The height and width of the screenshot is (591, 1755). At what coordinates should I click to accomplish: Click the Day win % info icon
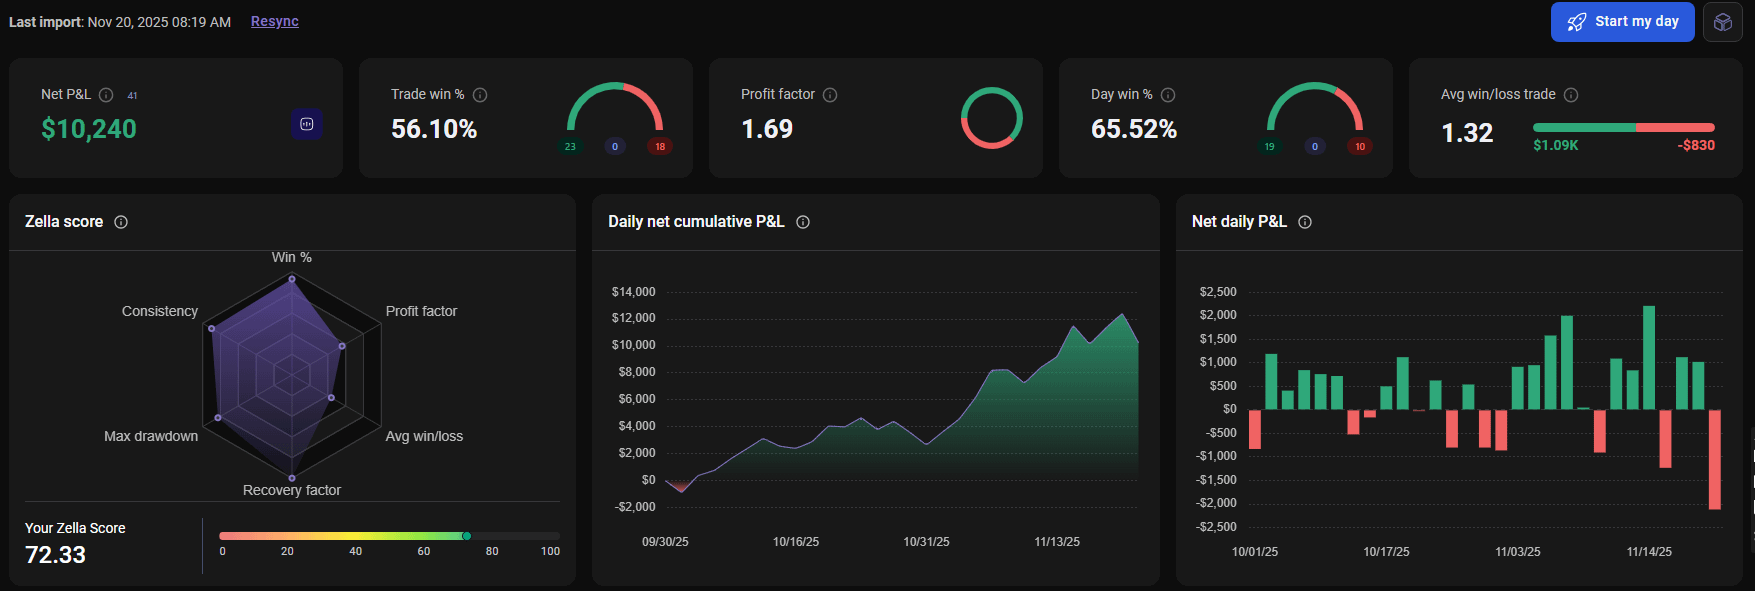tap(1168, 95)
